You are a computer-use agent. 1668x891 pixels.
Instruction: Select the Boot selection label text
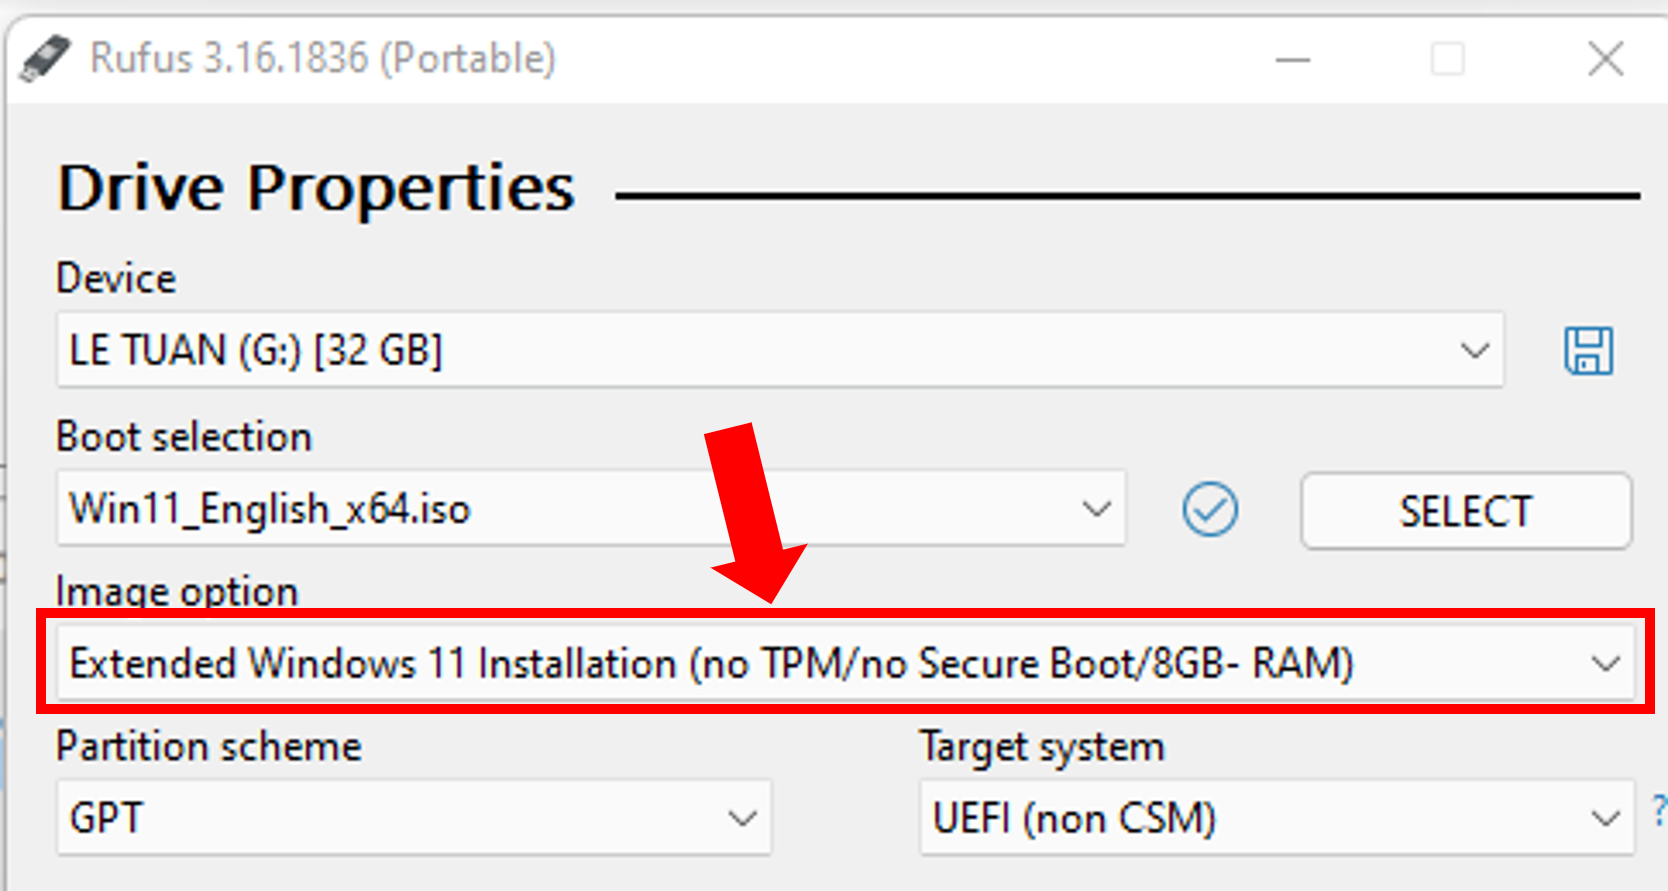184,437
